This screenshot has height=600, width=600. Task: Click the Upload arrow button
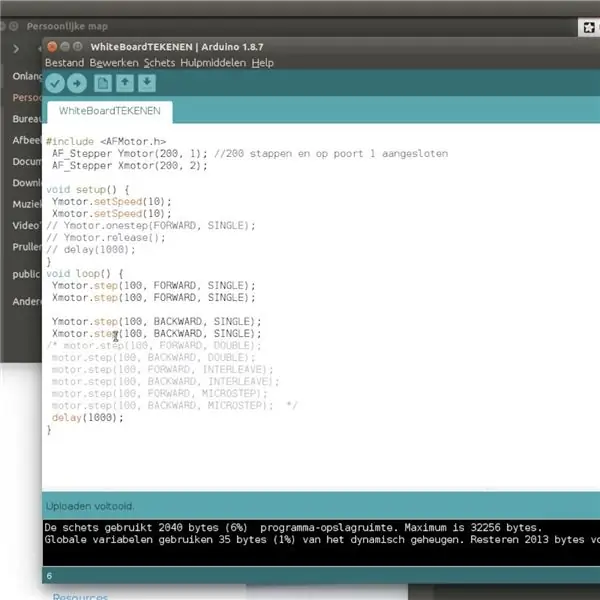(77, 83)
